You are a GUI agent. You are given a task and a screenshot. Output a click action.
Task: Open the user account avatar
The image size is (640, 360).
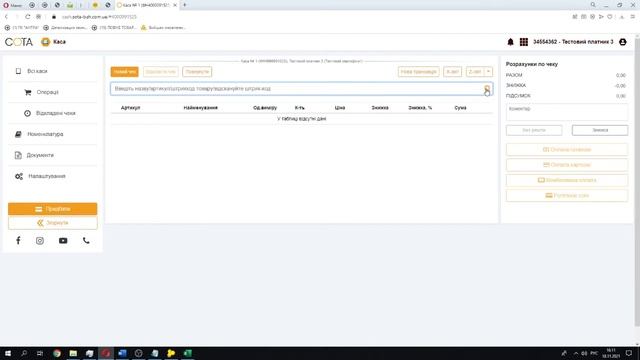click(x=622, y=42)
